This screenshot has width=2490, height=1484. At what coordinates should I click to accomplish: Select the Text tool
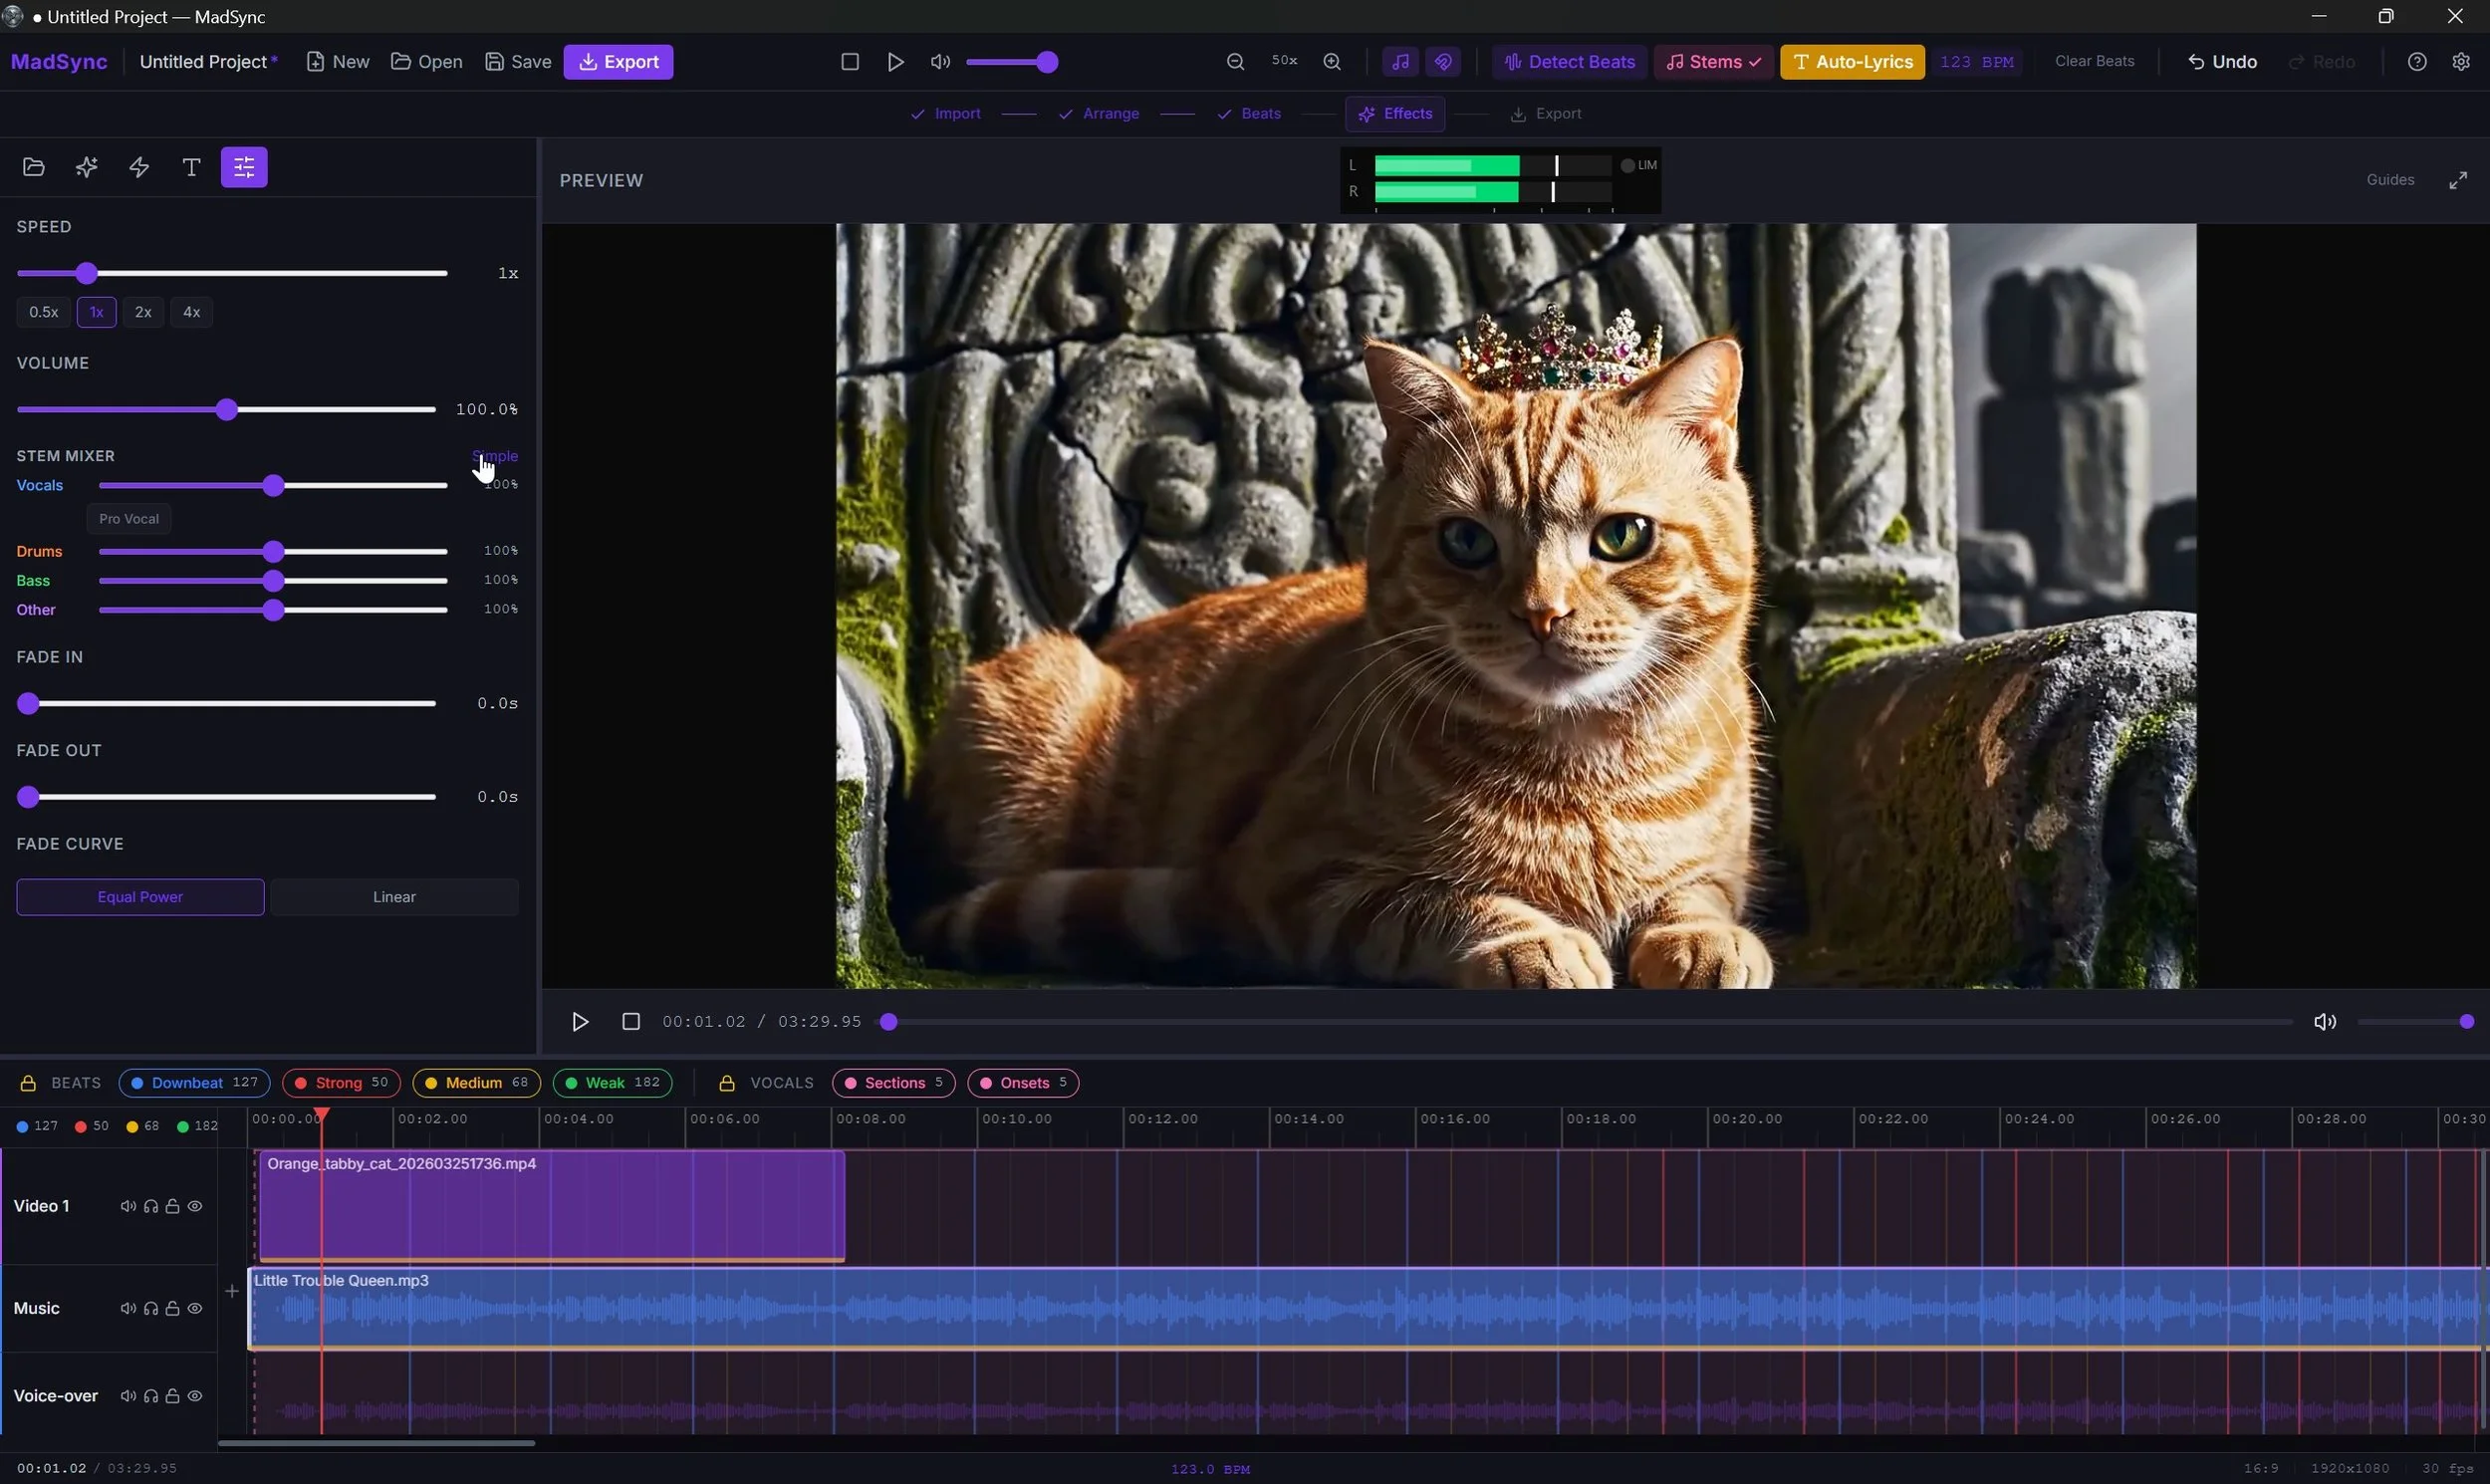[x=191, y=167]
